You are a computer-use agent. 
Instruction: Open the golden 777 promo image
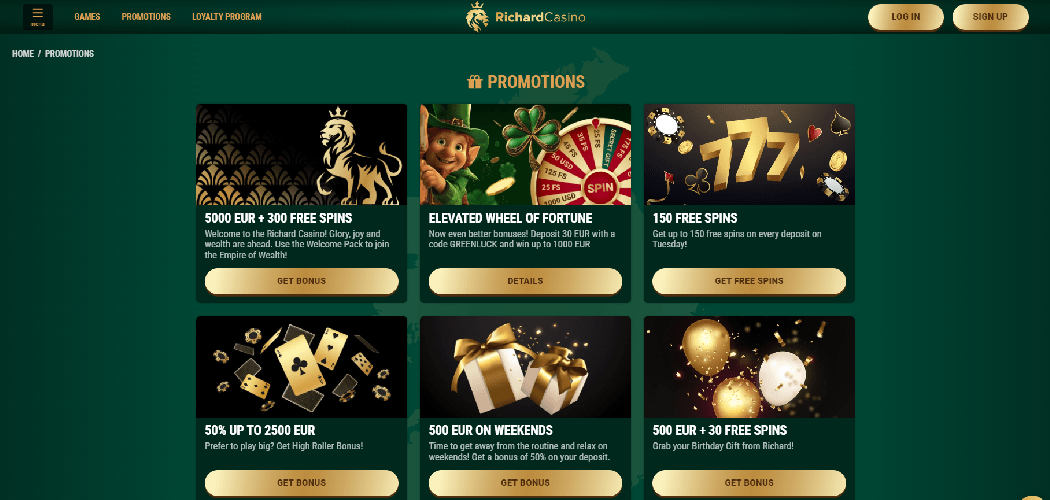(x=749, y=155)
